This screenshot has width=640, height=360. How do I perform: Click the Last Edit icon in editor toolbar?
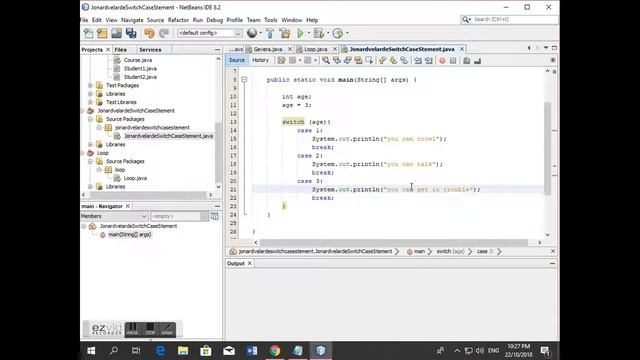tap(281, 60)
